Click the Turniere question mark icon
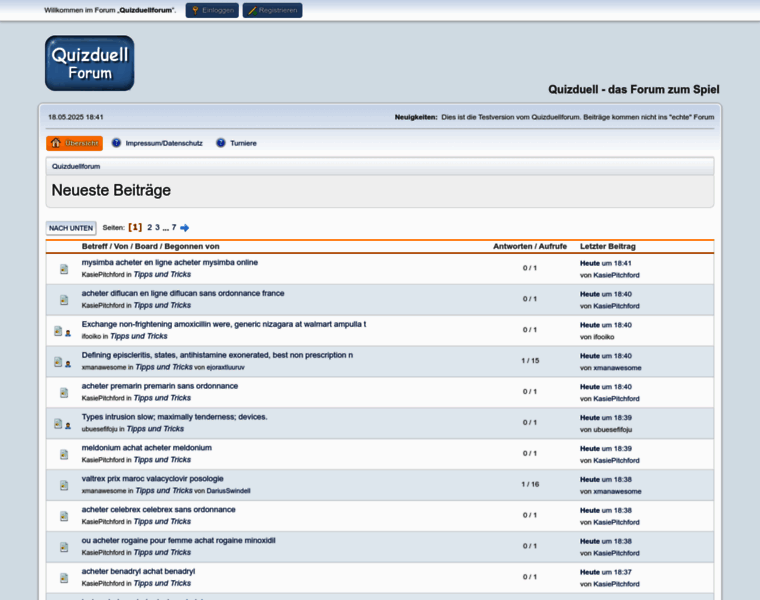The image size is (760, 600). pyautogui.click(x=221, y=142)
